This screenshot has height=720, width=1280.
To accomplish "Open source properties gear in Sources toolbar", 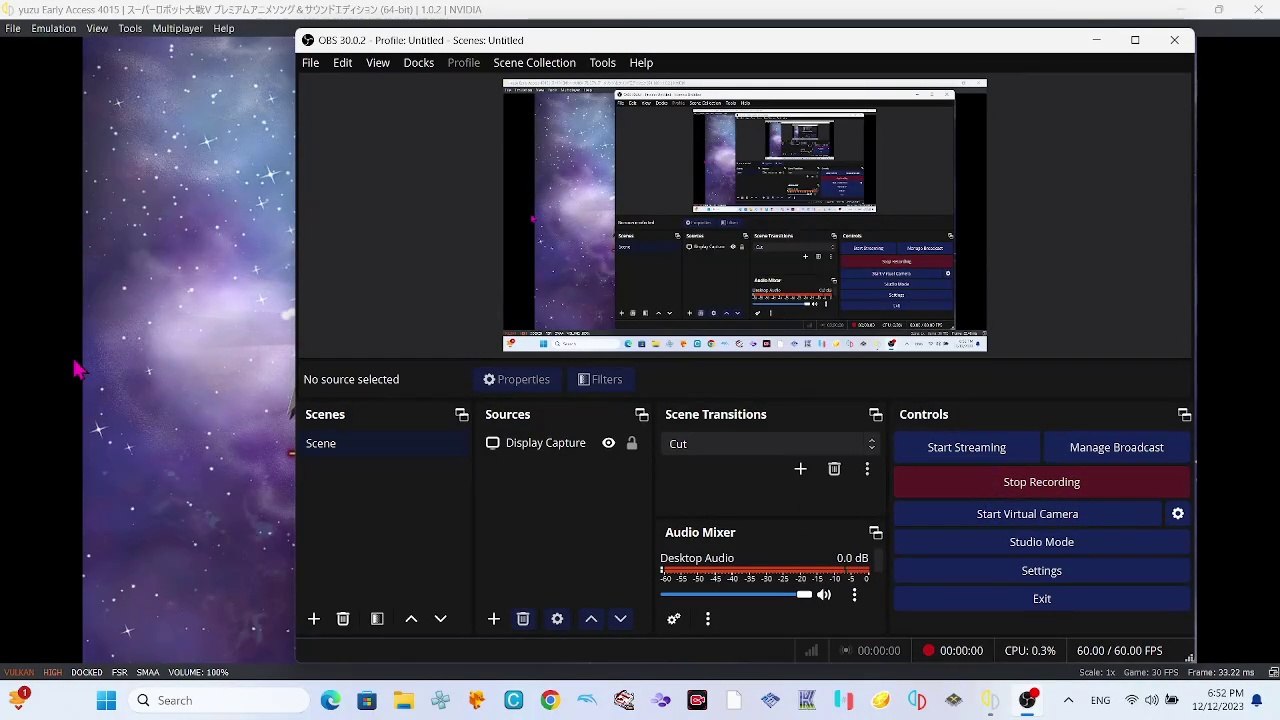I will pyautogui.click(x=557, y=619).
